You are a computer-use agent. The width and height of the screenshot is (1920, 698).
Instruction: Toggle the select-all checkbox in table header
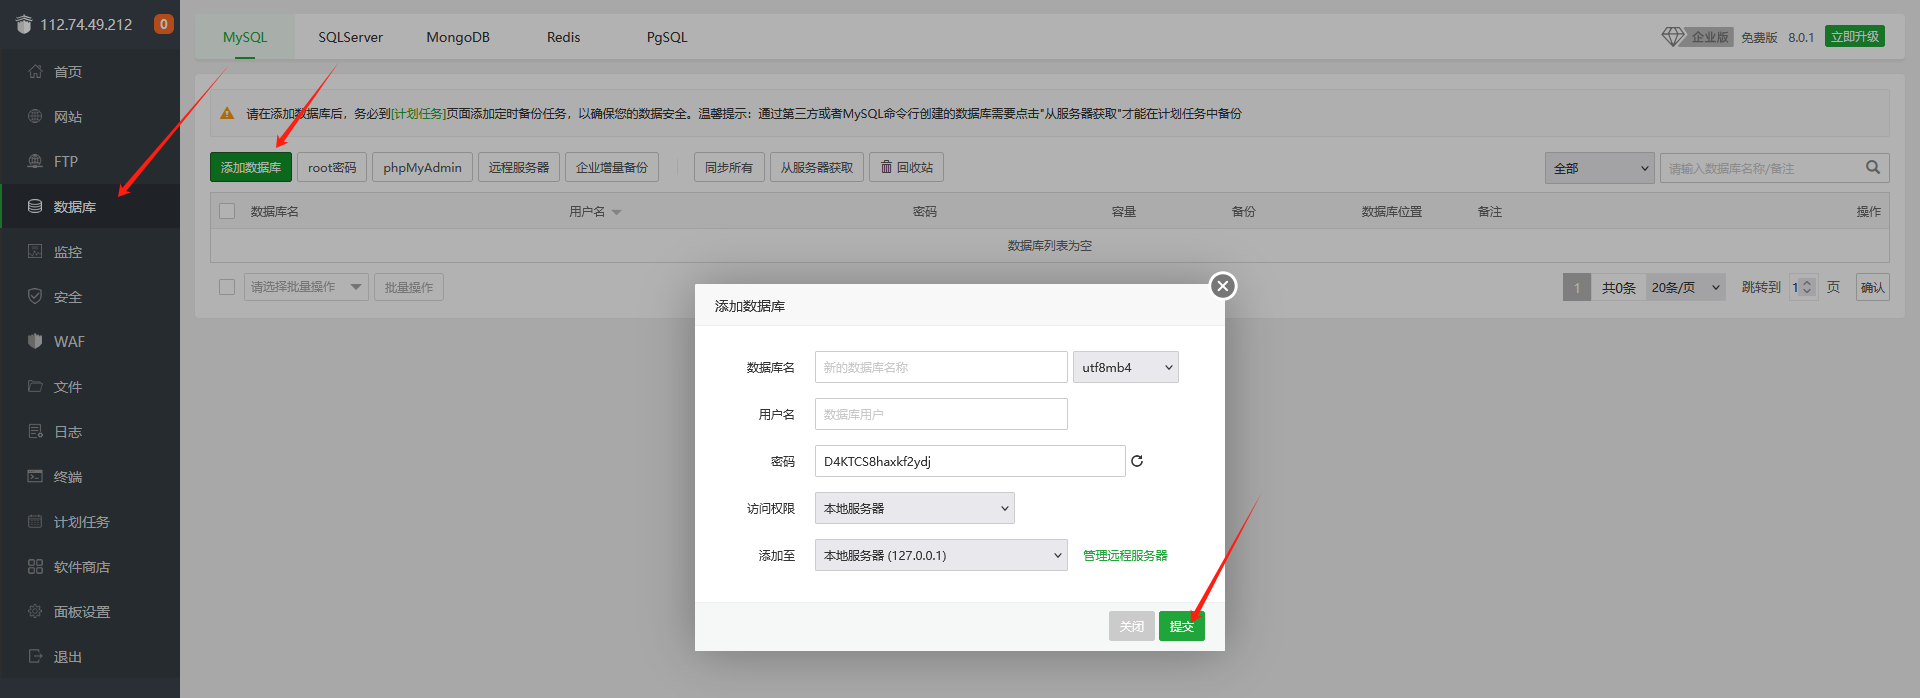pos(227,211)
